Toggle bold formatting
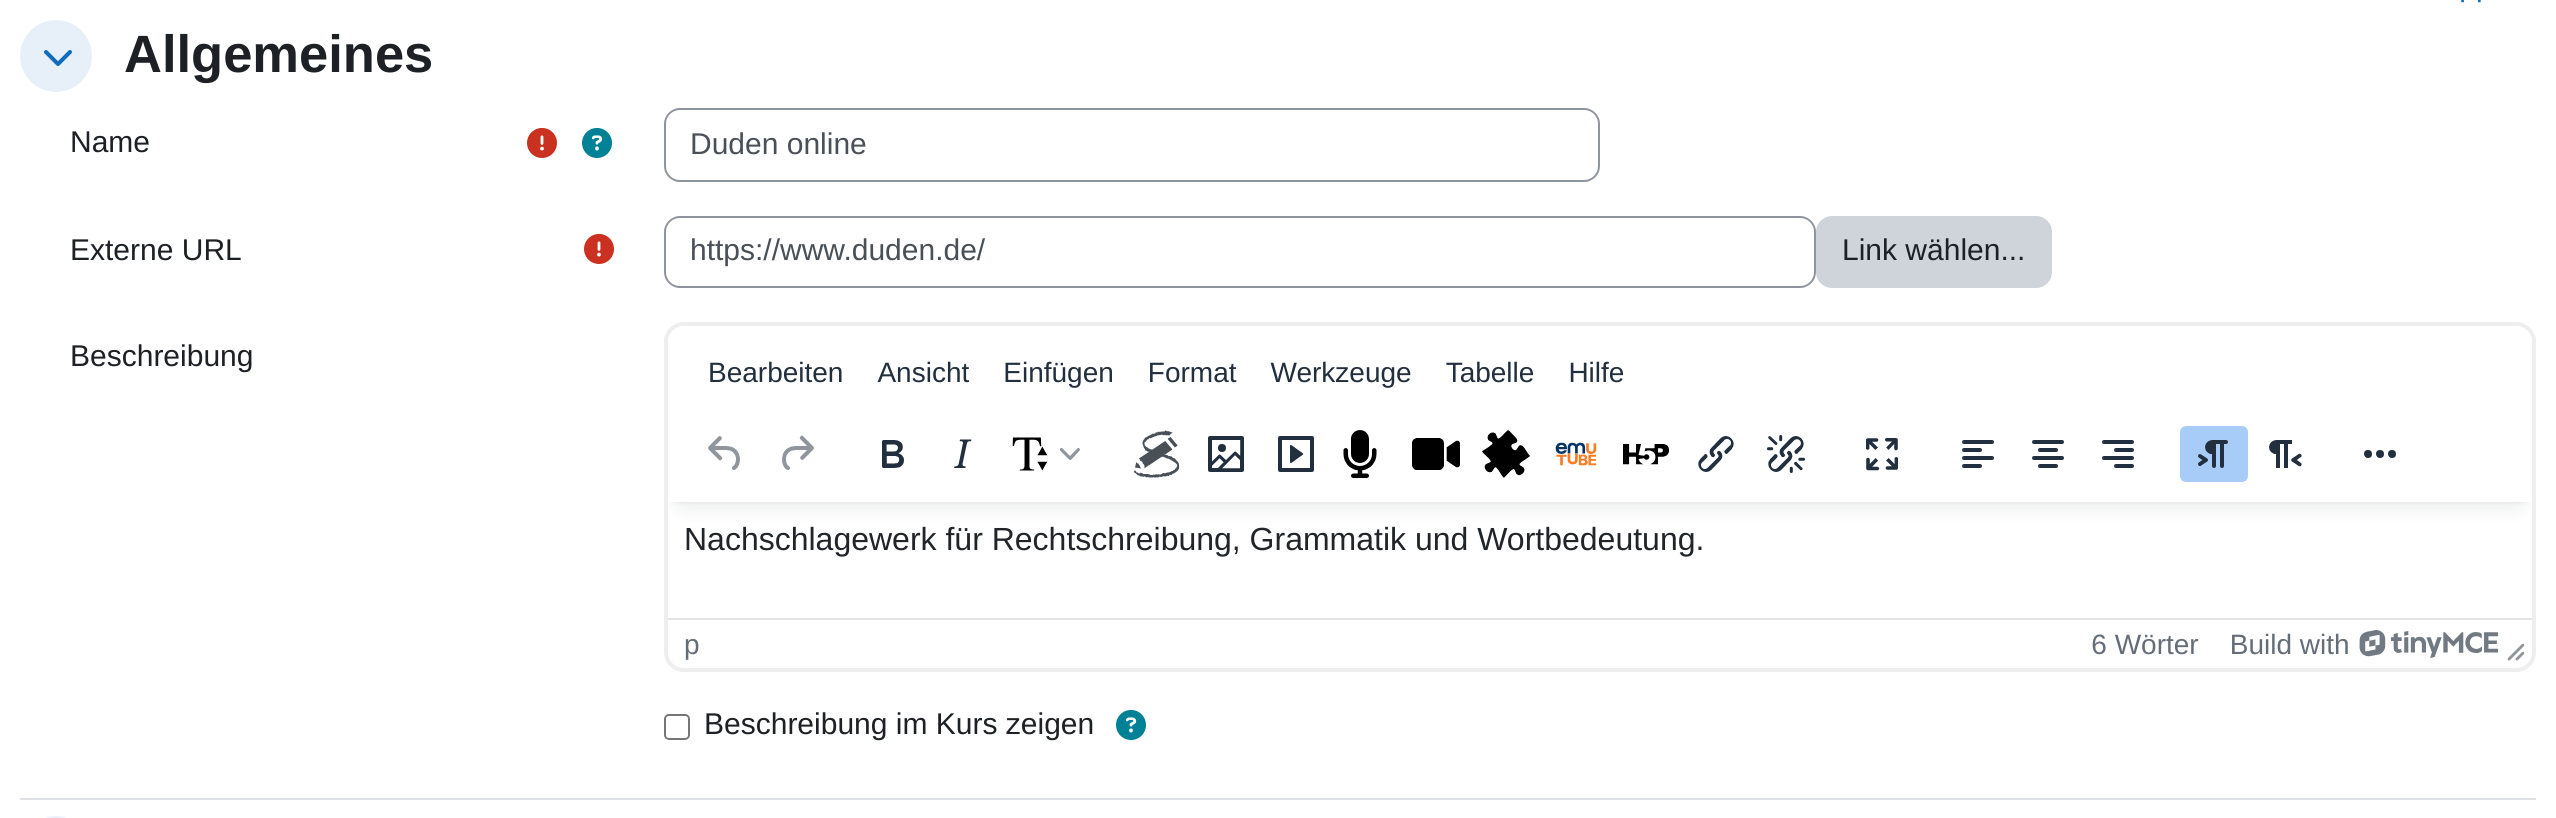2556x818 pixels. coord(892,454)
